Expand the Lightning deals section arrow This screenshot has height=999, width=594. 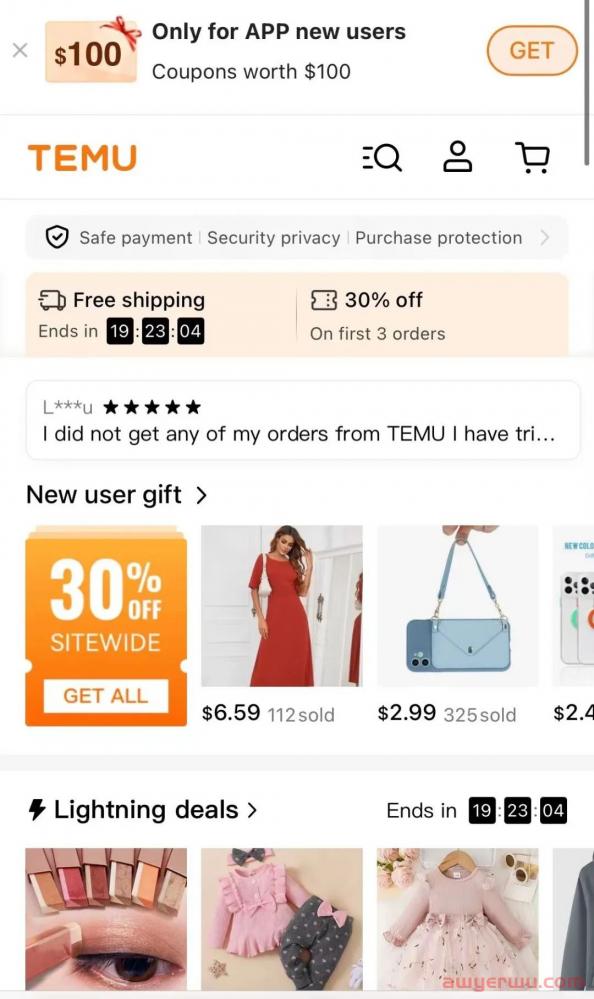pyautogui.click(x=252, y=810)
